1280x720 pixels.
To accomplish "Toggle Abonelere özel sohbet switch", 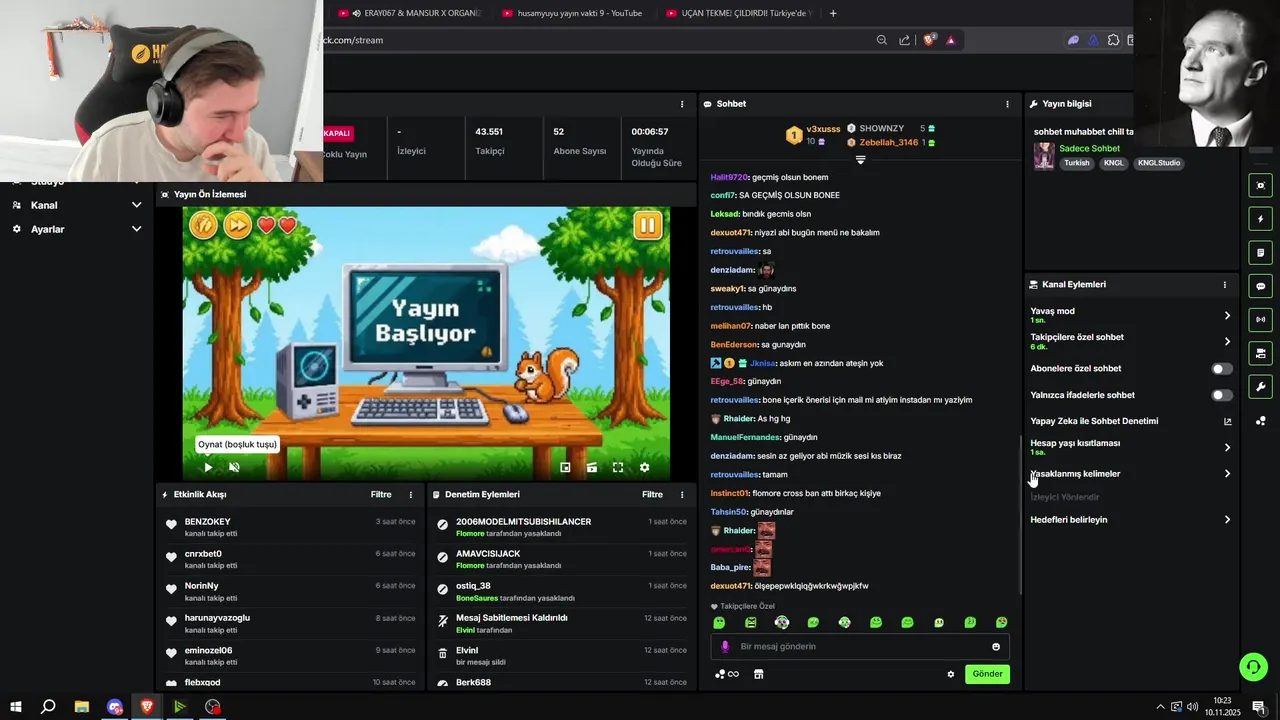I will (1222, 369).
